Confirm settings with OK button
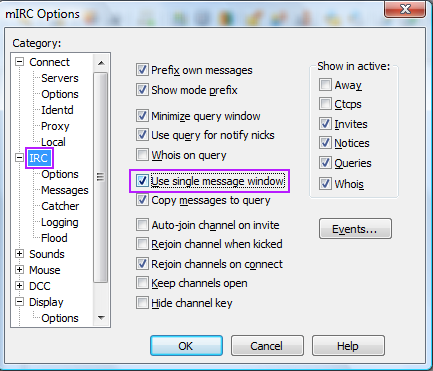433x371 pixels. (x=186, y=346)
